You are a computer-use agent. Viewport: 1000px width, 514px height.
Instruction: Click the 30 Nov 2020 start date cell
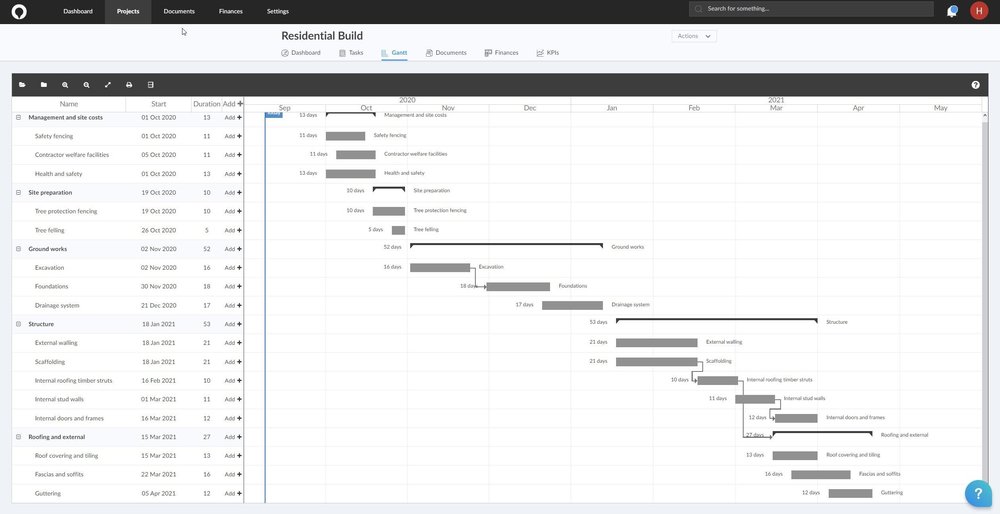(x=159, y=286)
